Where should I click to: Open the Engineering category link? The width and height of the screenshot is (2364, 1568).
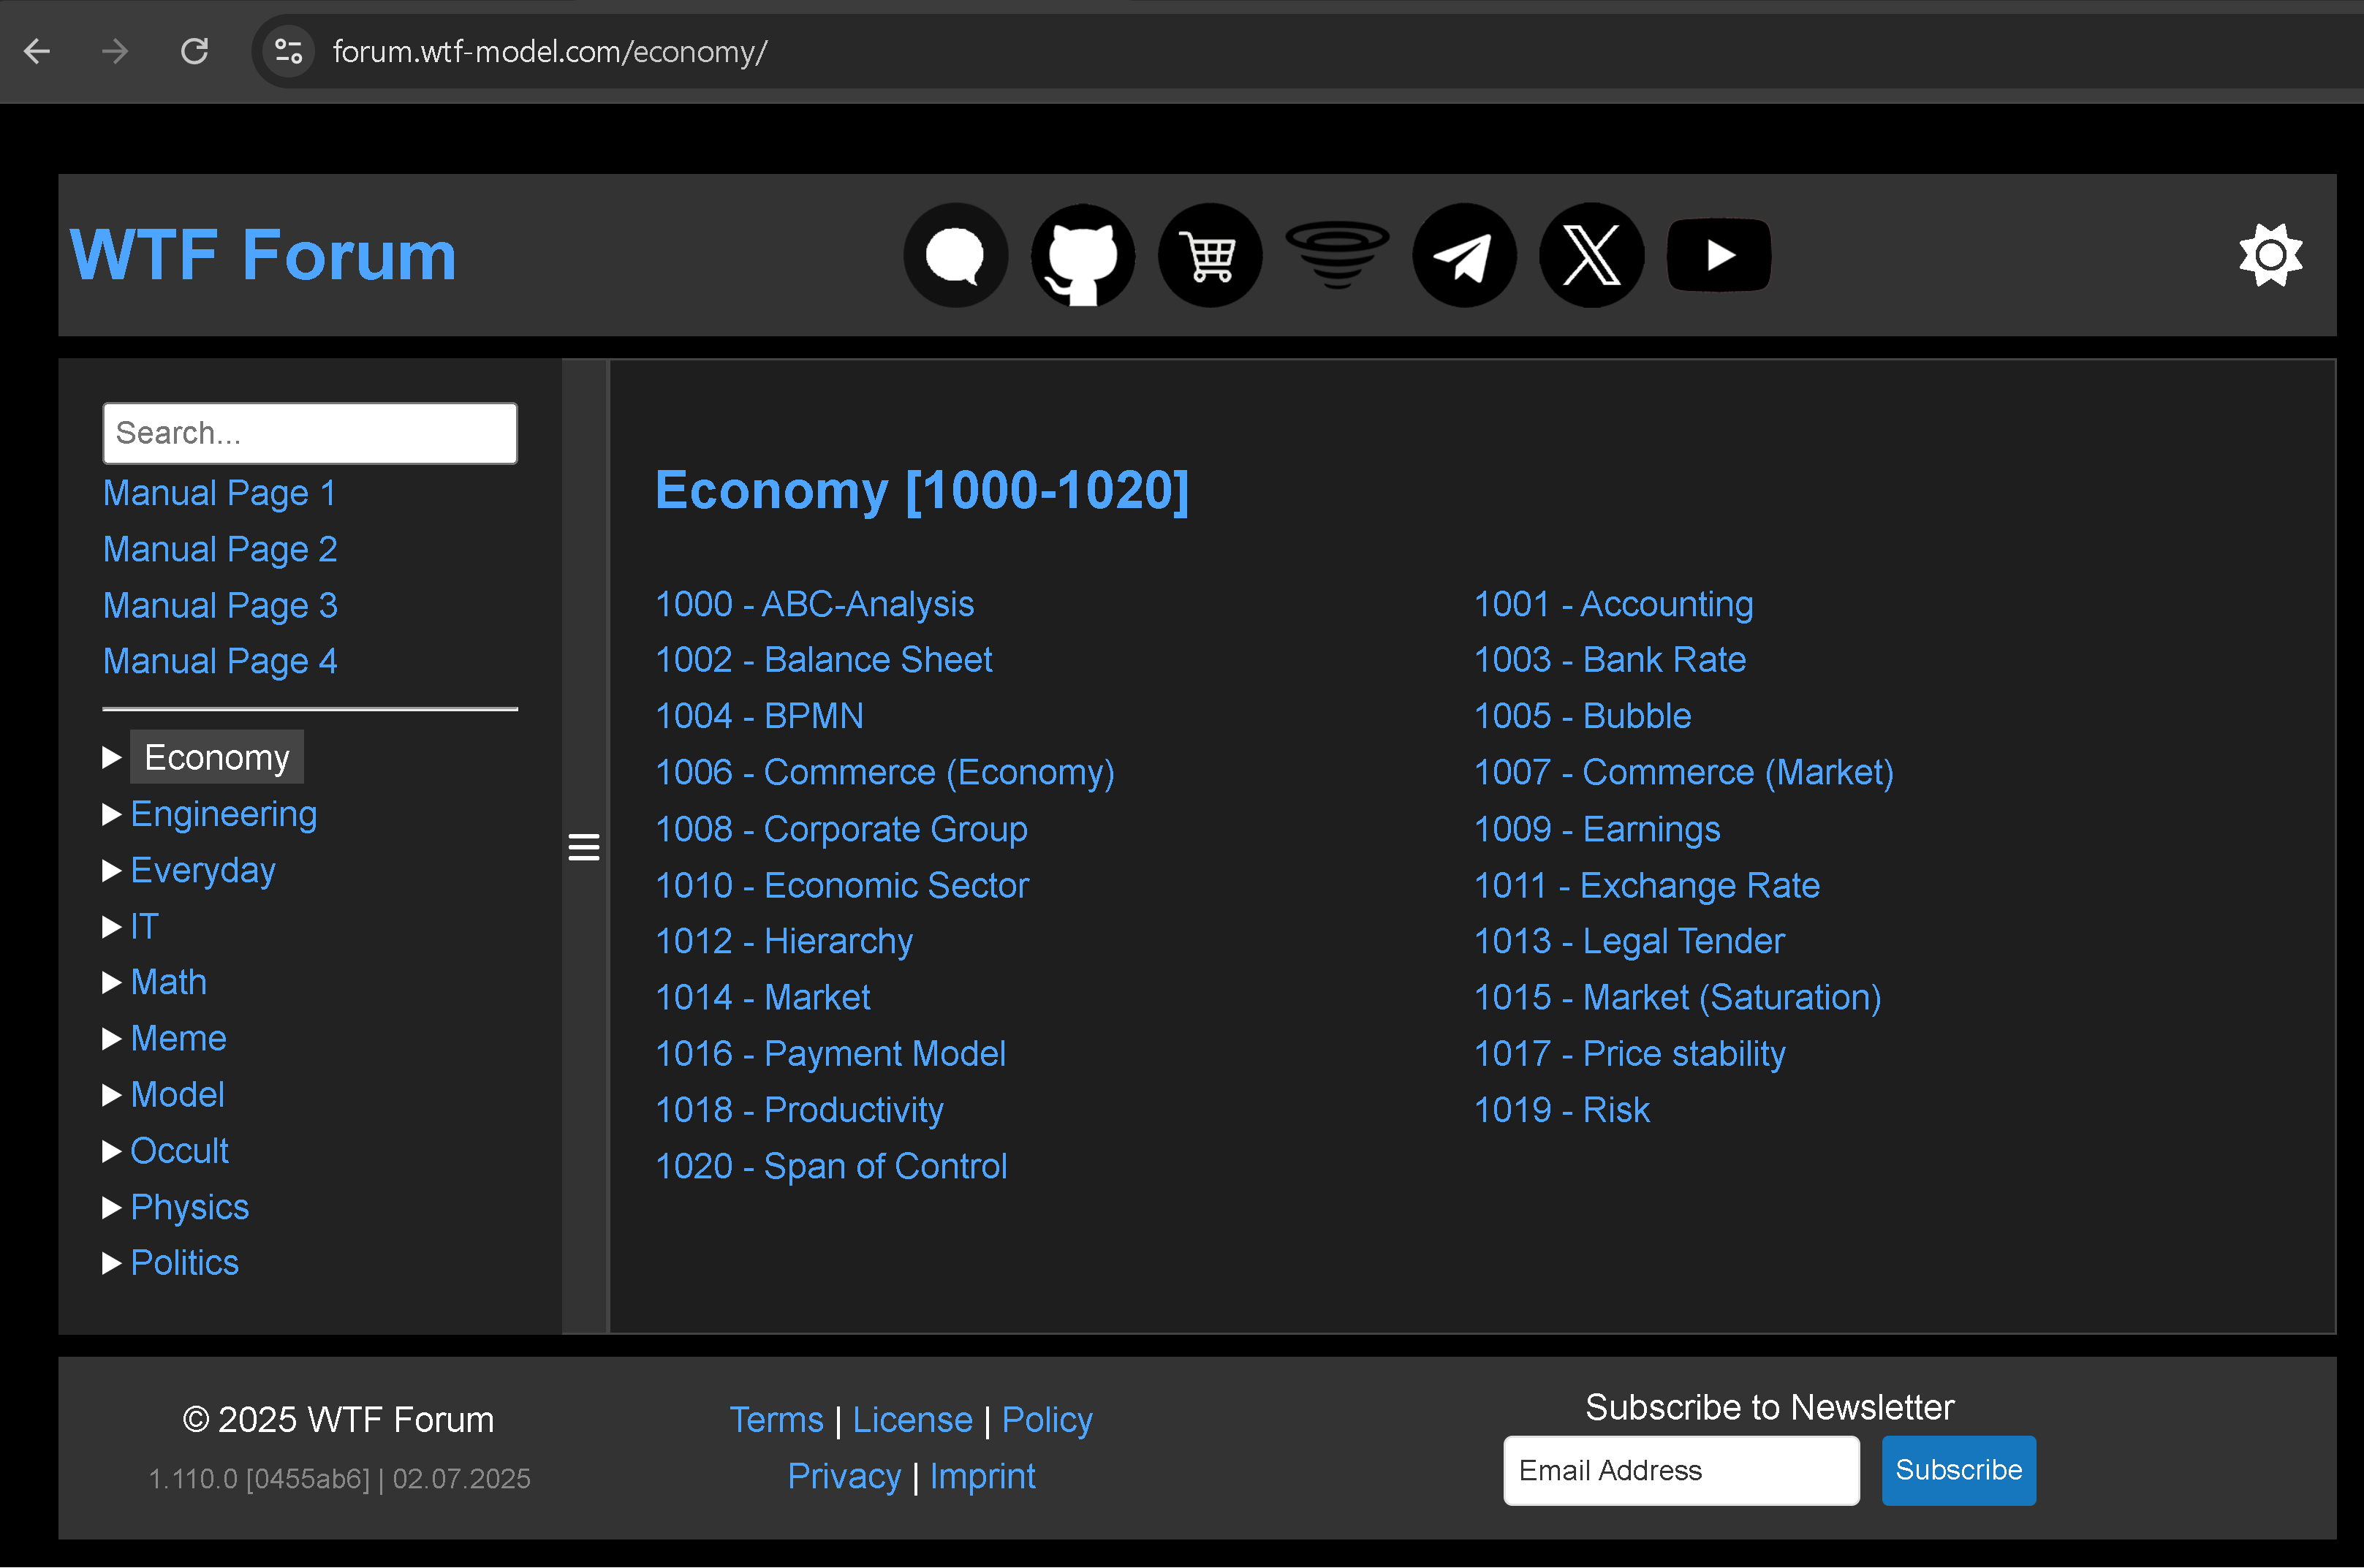224,814
